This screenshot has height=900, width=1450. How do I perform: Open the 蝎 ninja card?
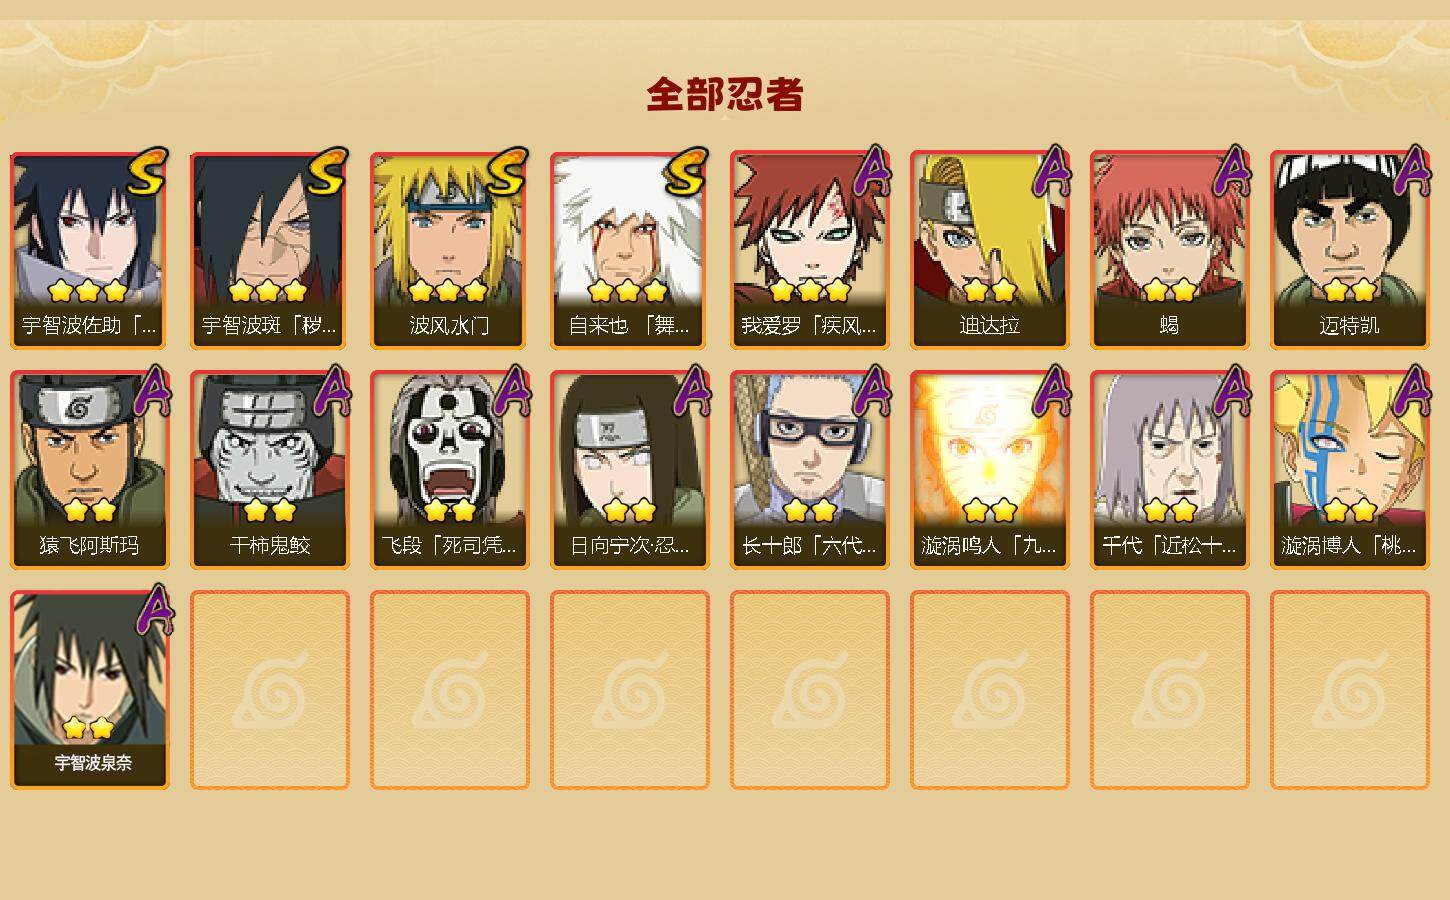(x=1169, y=250)
